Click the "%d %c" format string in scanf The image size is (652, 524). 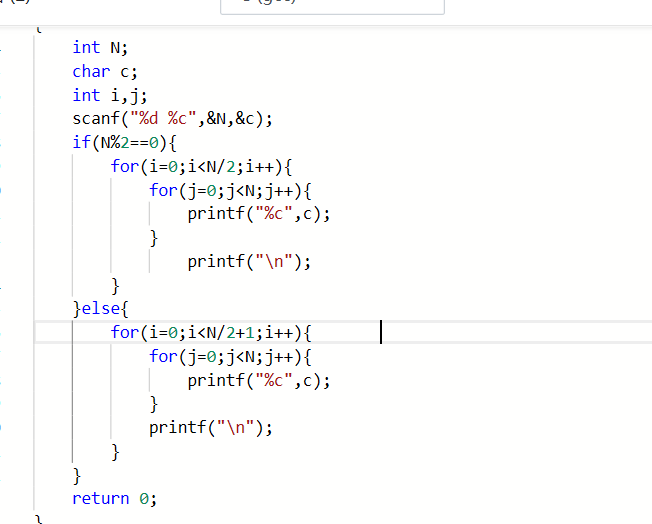coord(163,119)
